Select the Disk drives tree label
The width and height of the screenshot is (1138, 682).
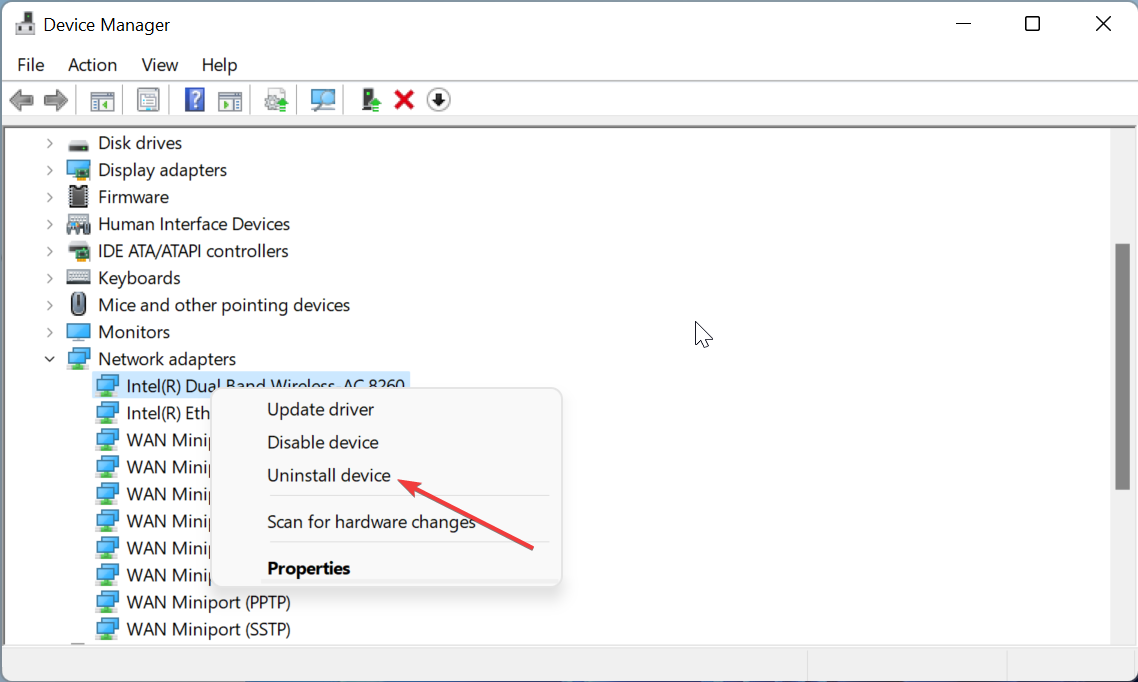tap(140, 143)
